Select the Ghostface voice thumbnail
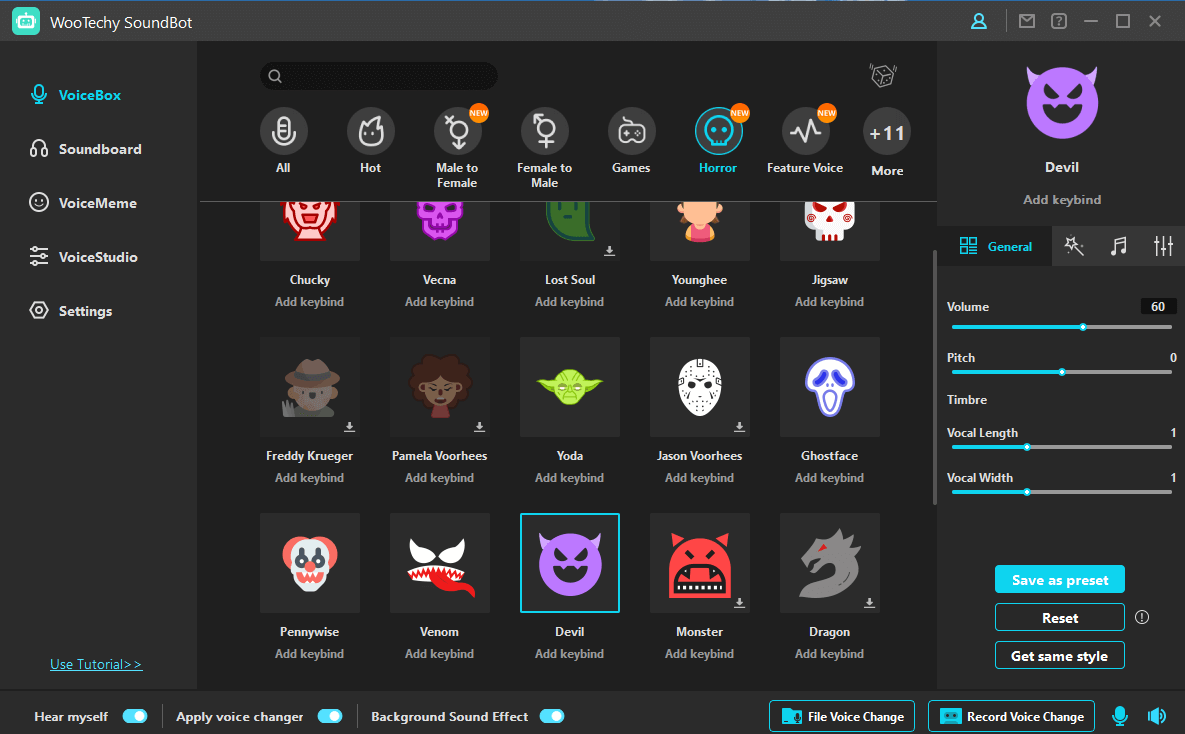The image size is (1185, 734). click(829, 387)
